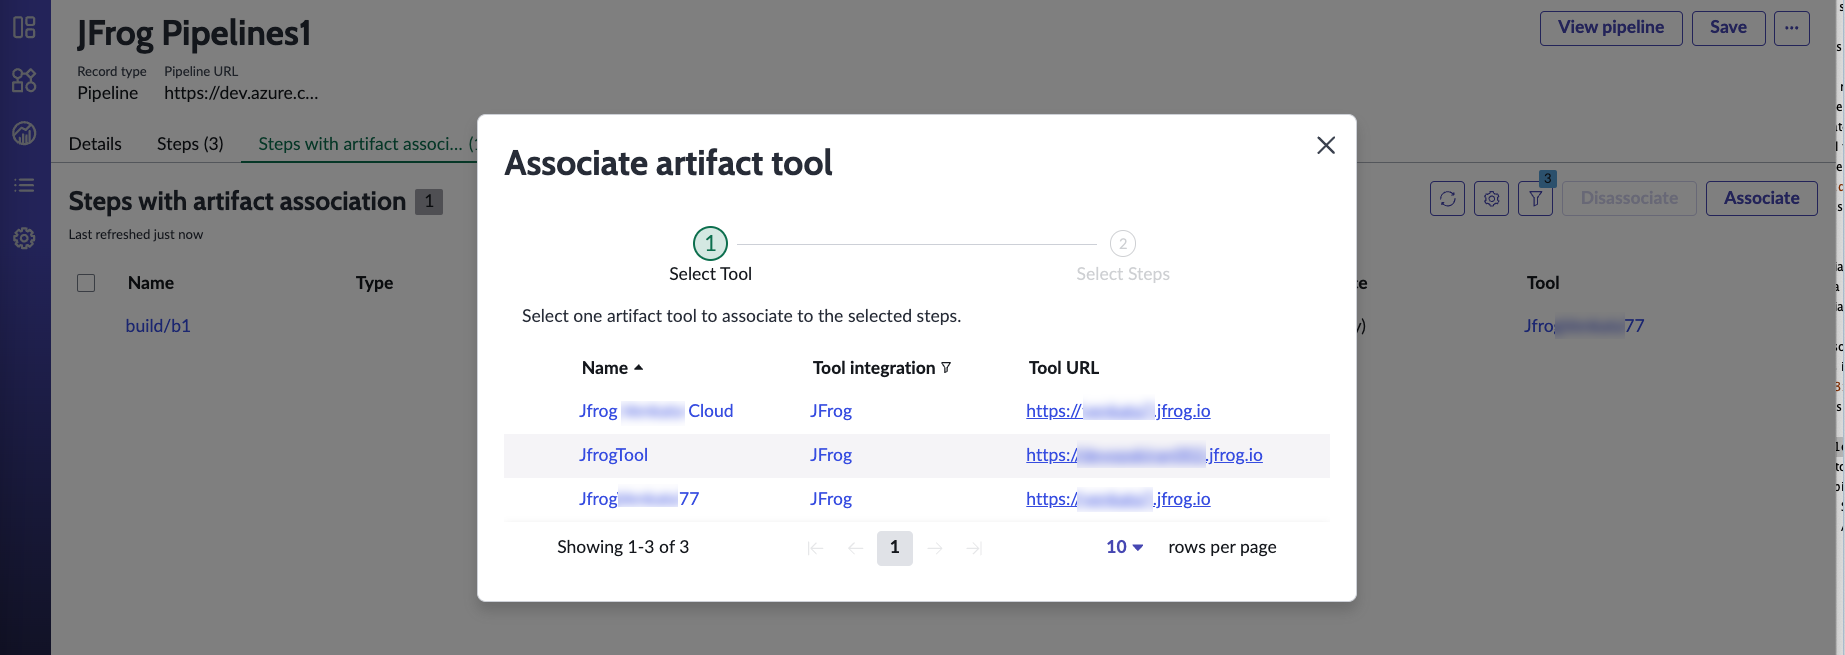This screenshot has height=655, width=1845.
Task: Click the Associate button
Action: (x=1761, y=198)
